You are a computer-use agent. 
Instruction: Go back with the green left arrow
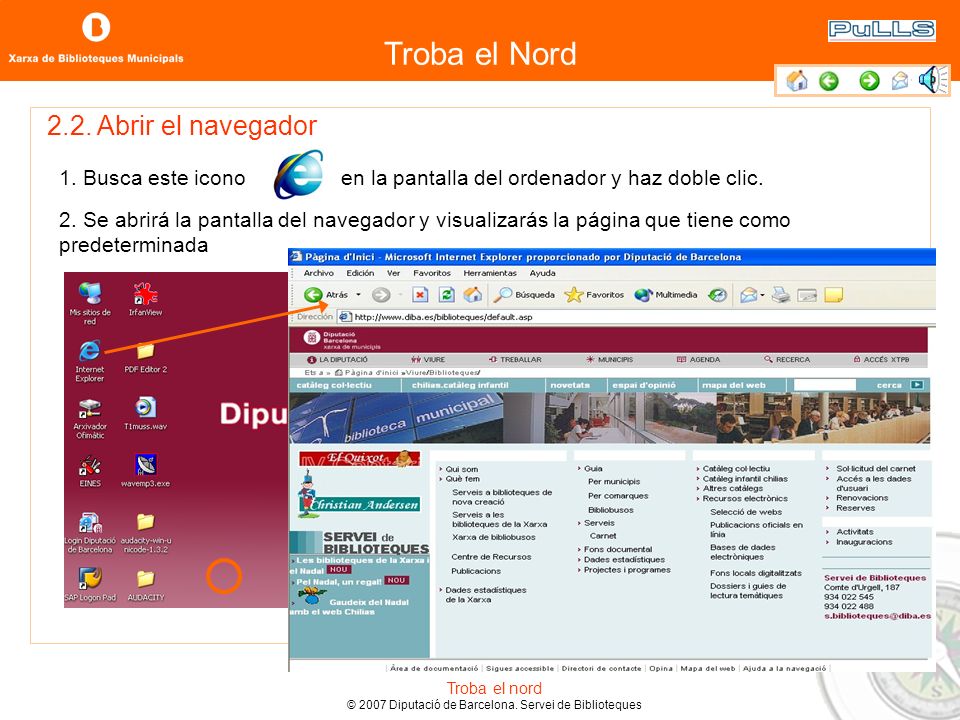(829, 80)
